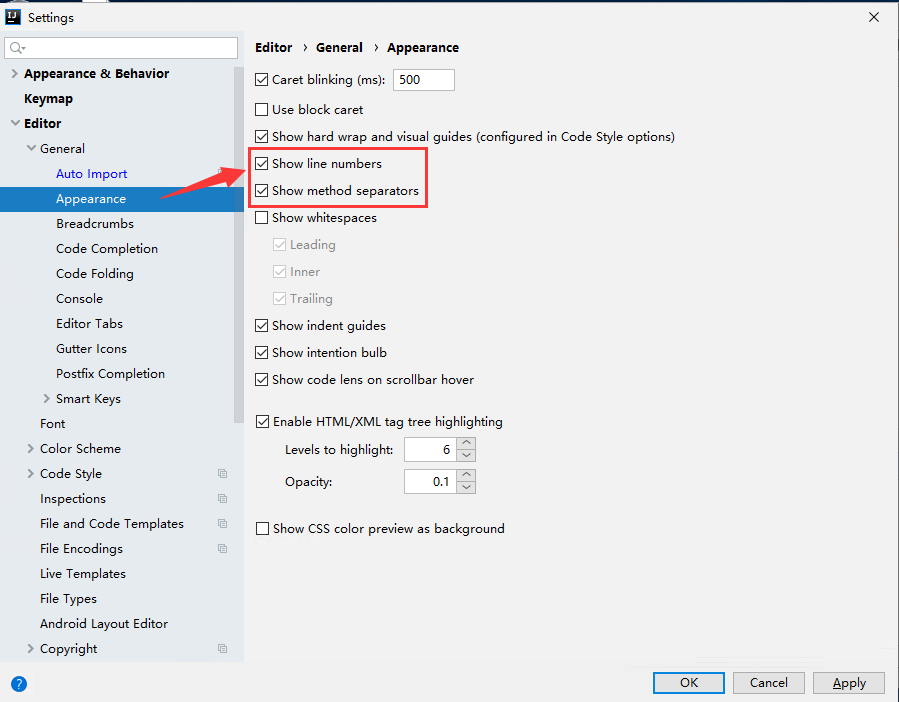Open Keymap settings
The width and height of the screenshot is (899, 702).
[x=48, y=99]
